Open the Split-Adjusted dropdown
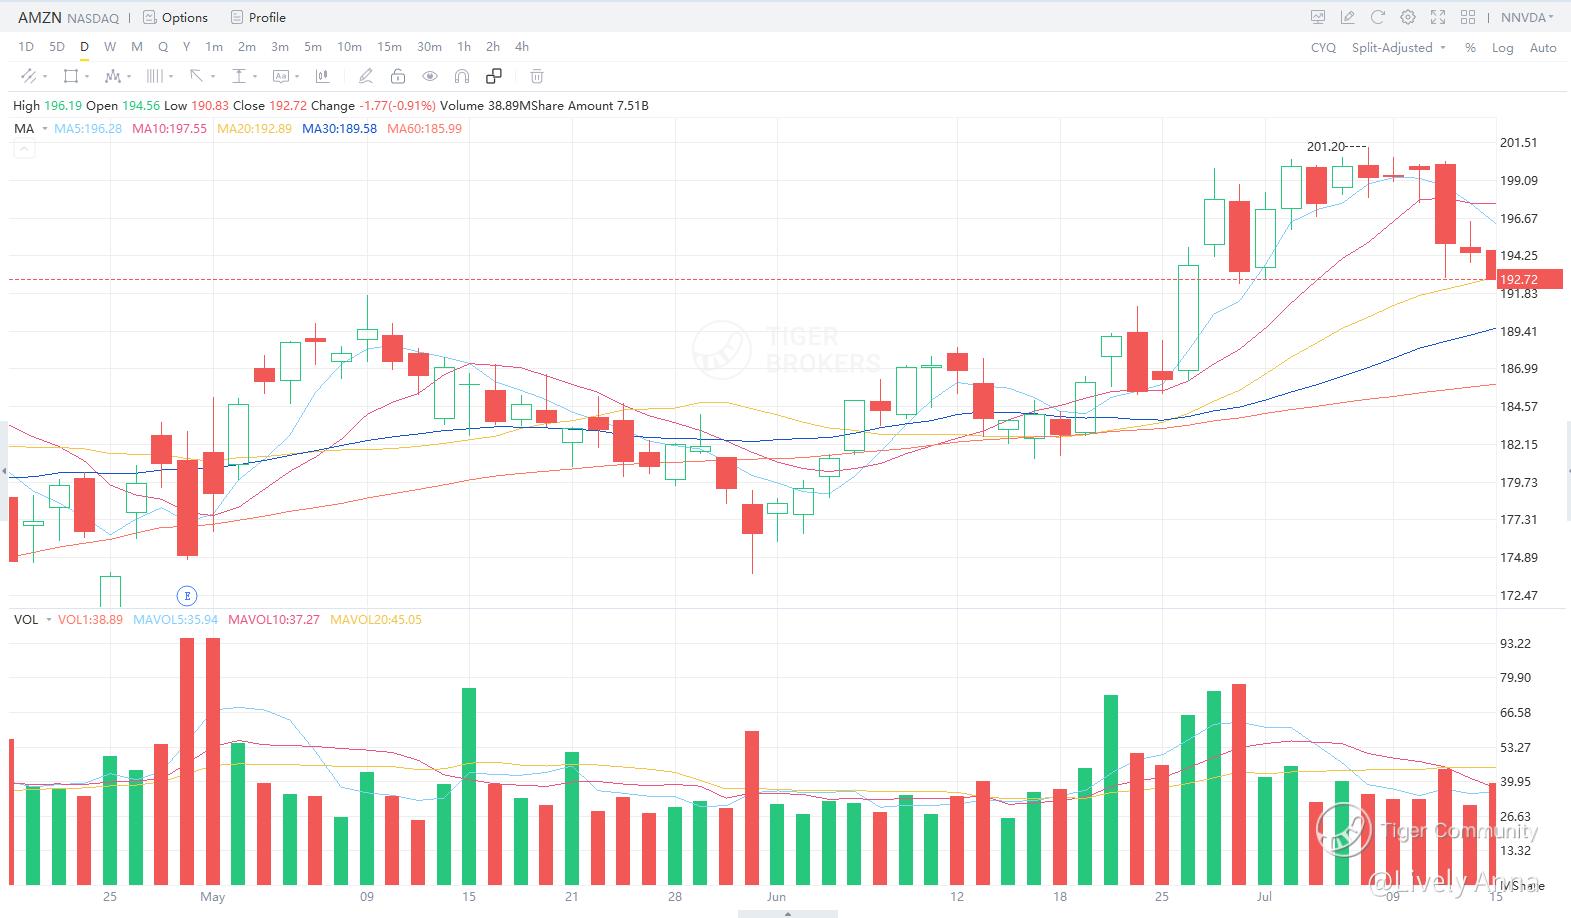Viewport: 1571px width, 918px height. [x=1399, y=47]
